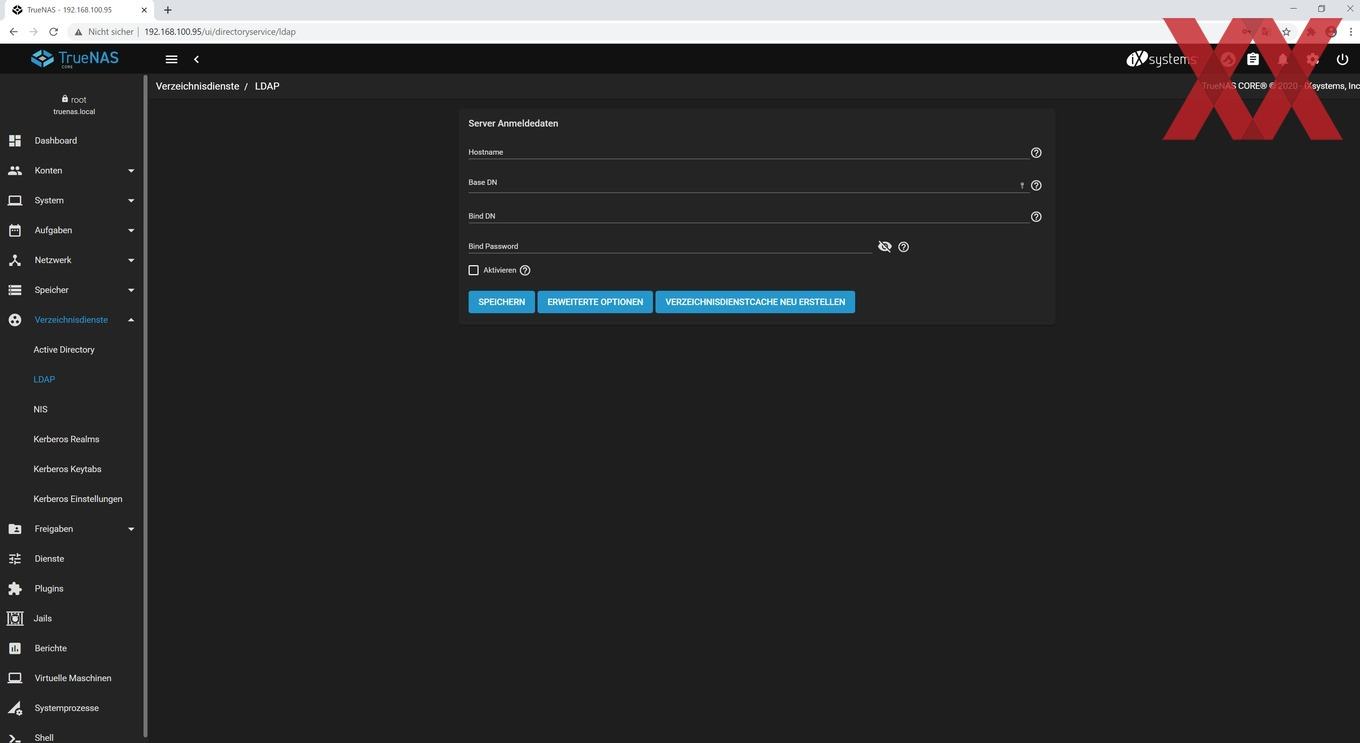This screenshot has height=743, width=1360.
Task: Expand the Freigaben submenu arrow
Action: 131,529
